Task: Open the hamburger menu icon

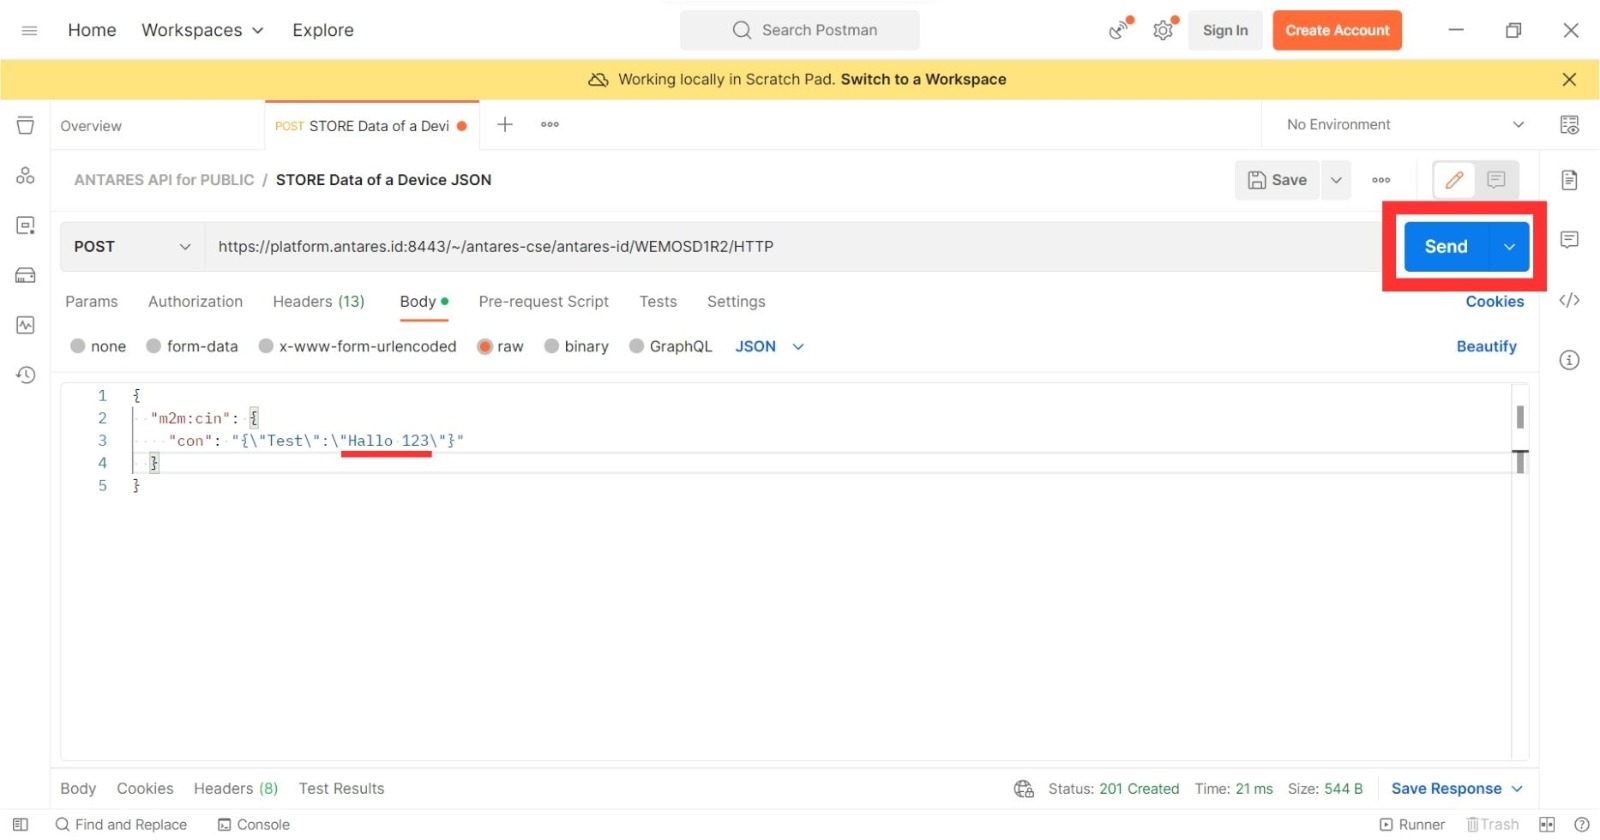Action: pos(29,31)
